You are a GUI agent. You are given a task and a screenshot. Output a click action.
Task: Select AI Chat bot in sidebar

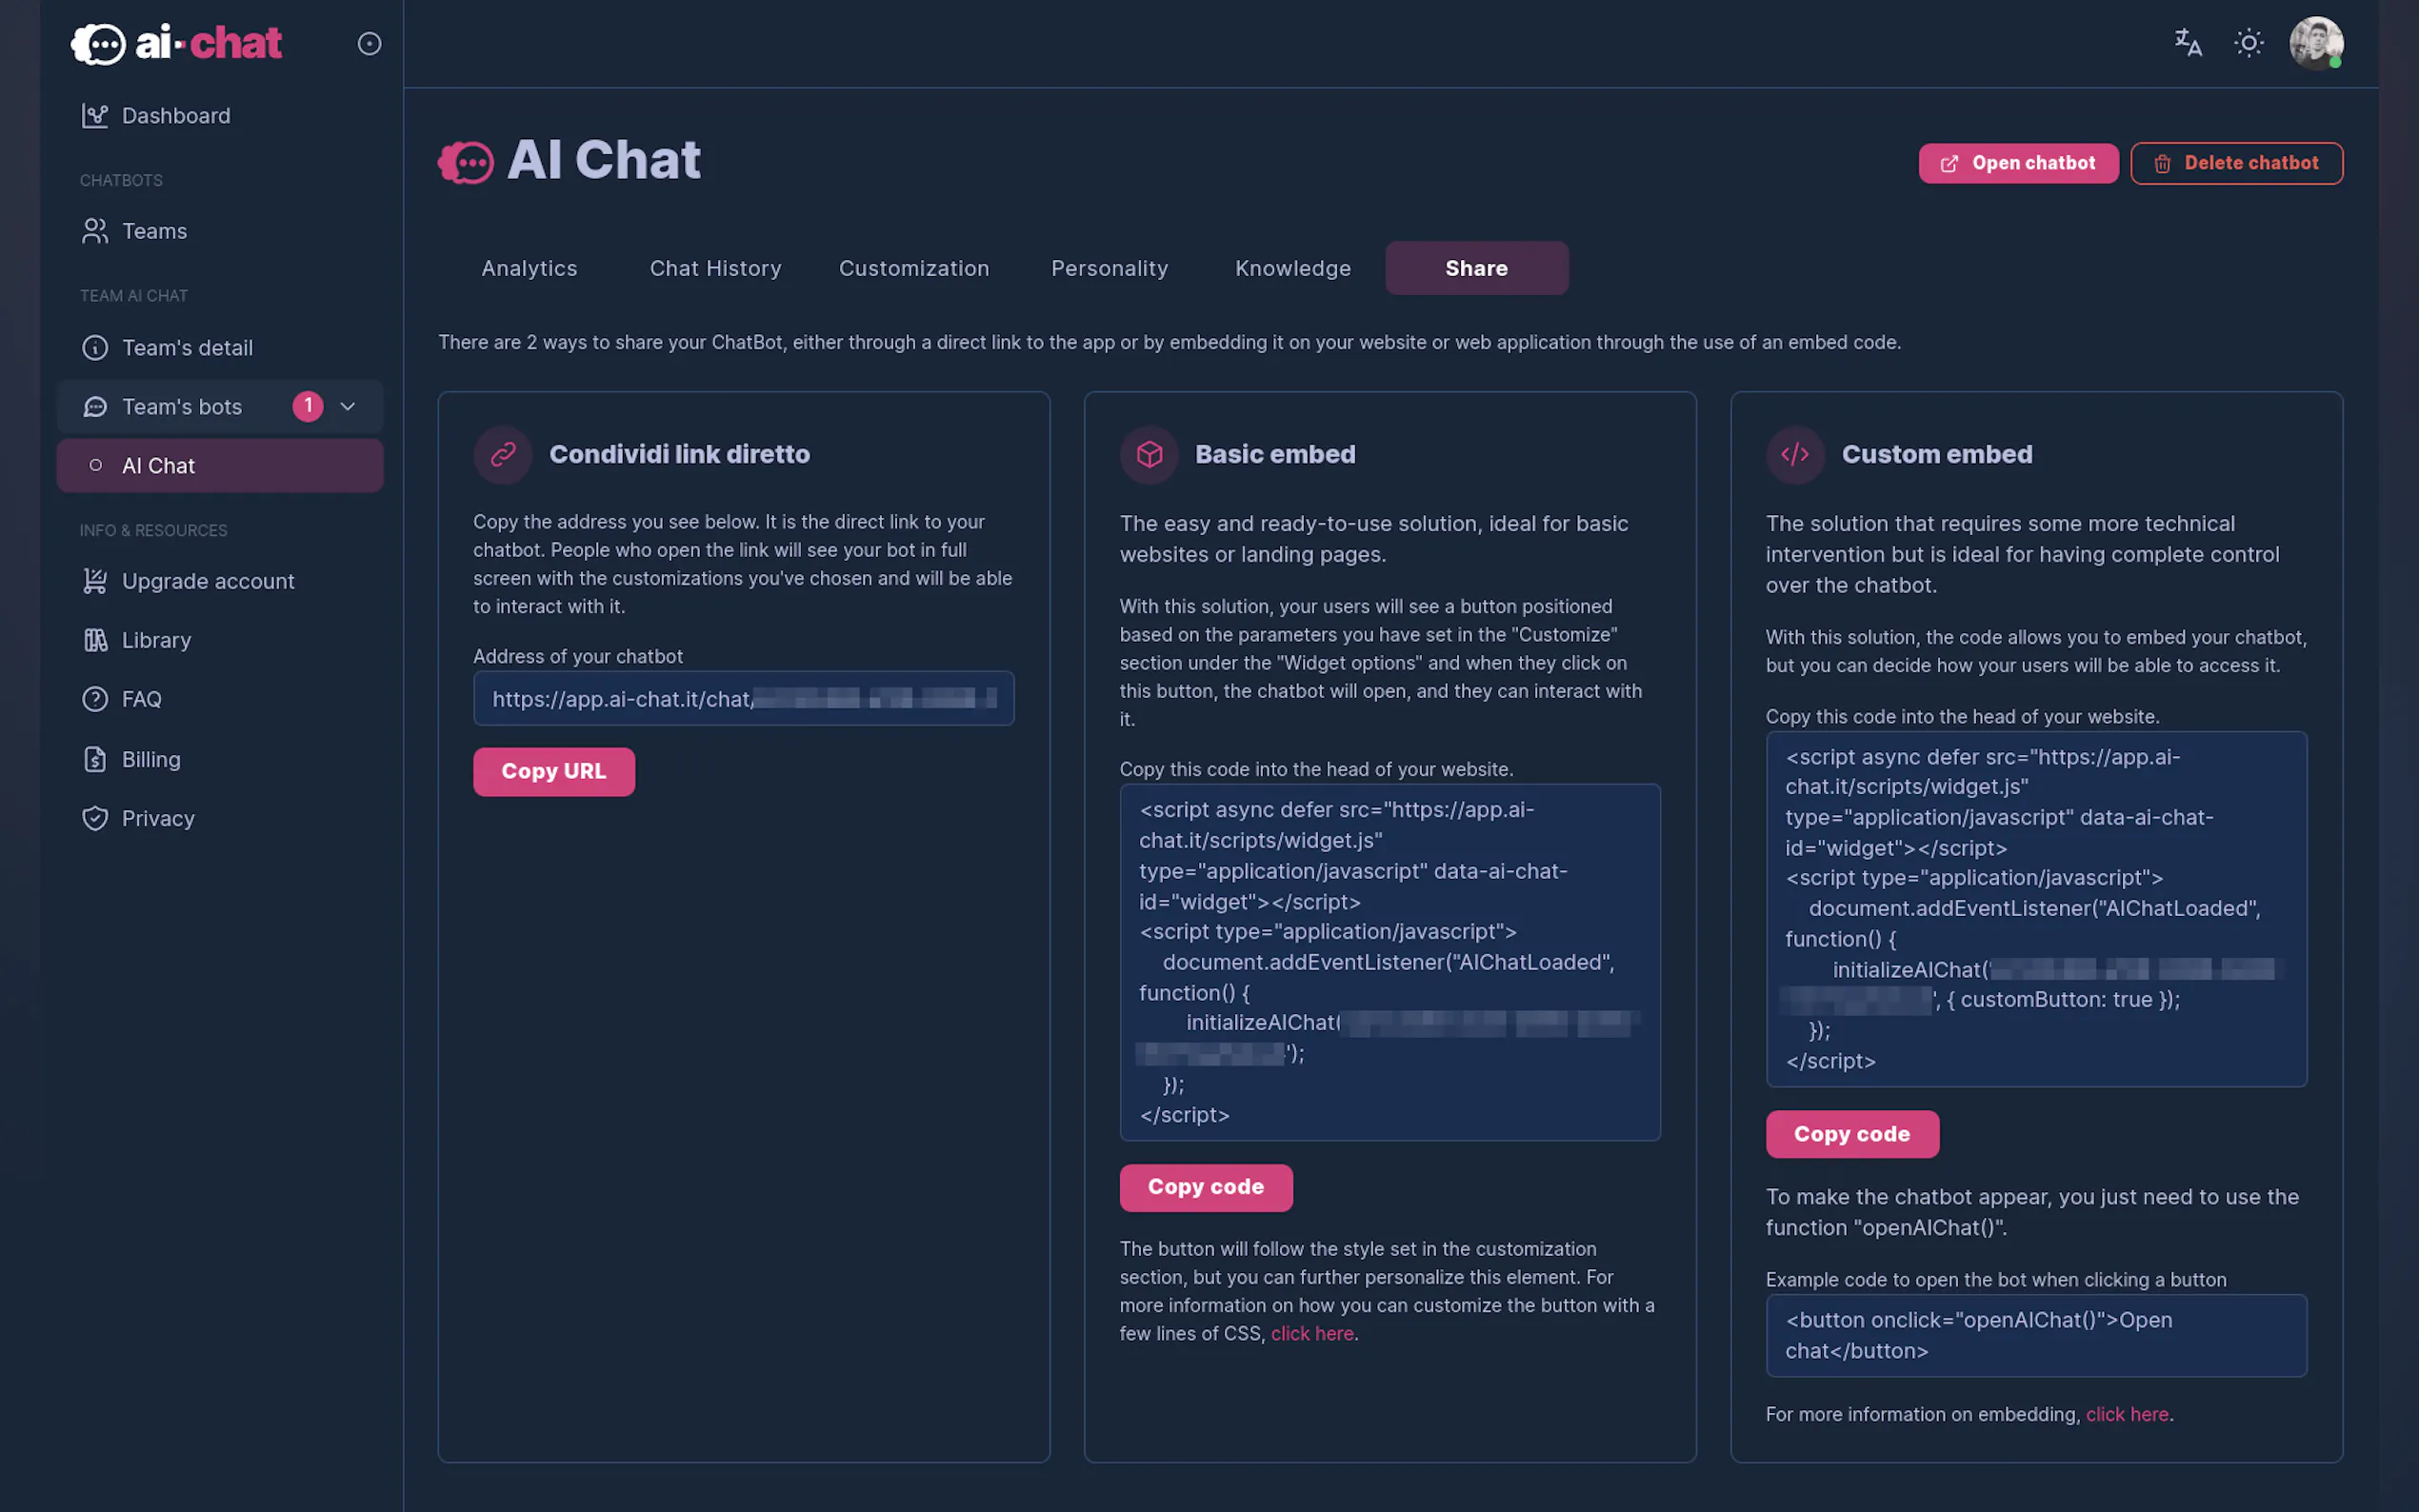pos(158,466)
